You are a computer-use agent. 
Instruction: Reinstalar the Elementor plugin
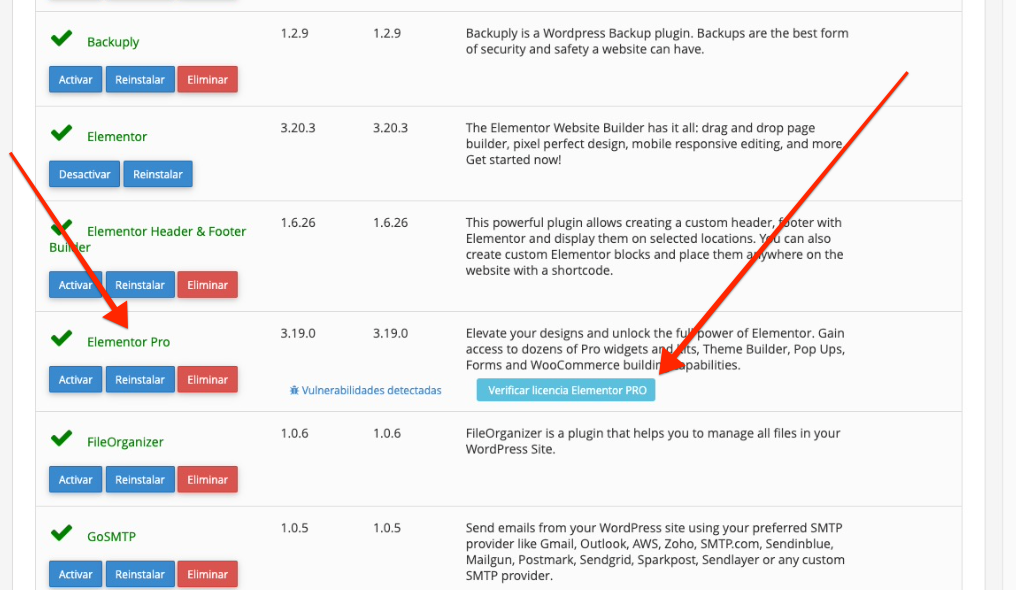pos(157,174)
